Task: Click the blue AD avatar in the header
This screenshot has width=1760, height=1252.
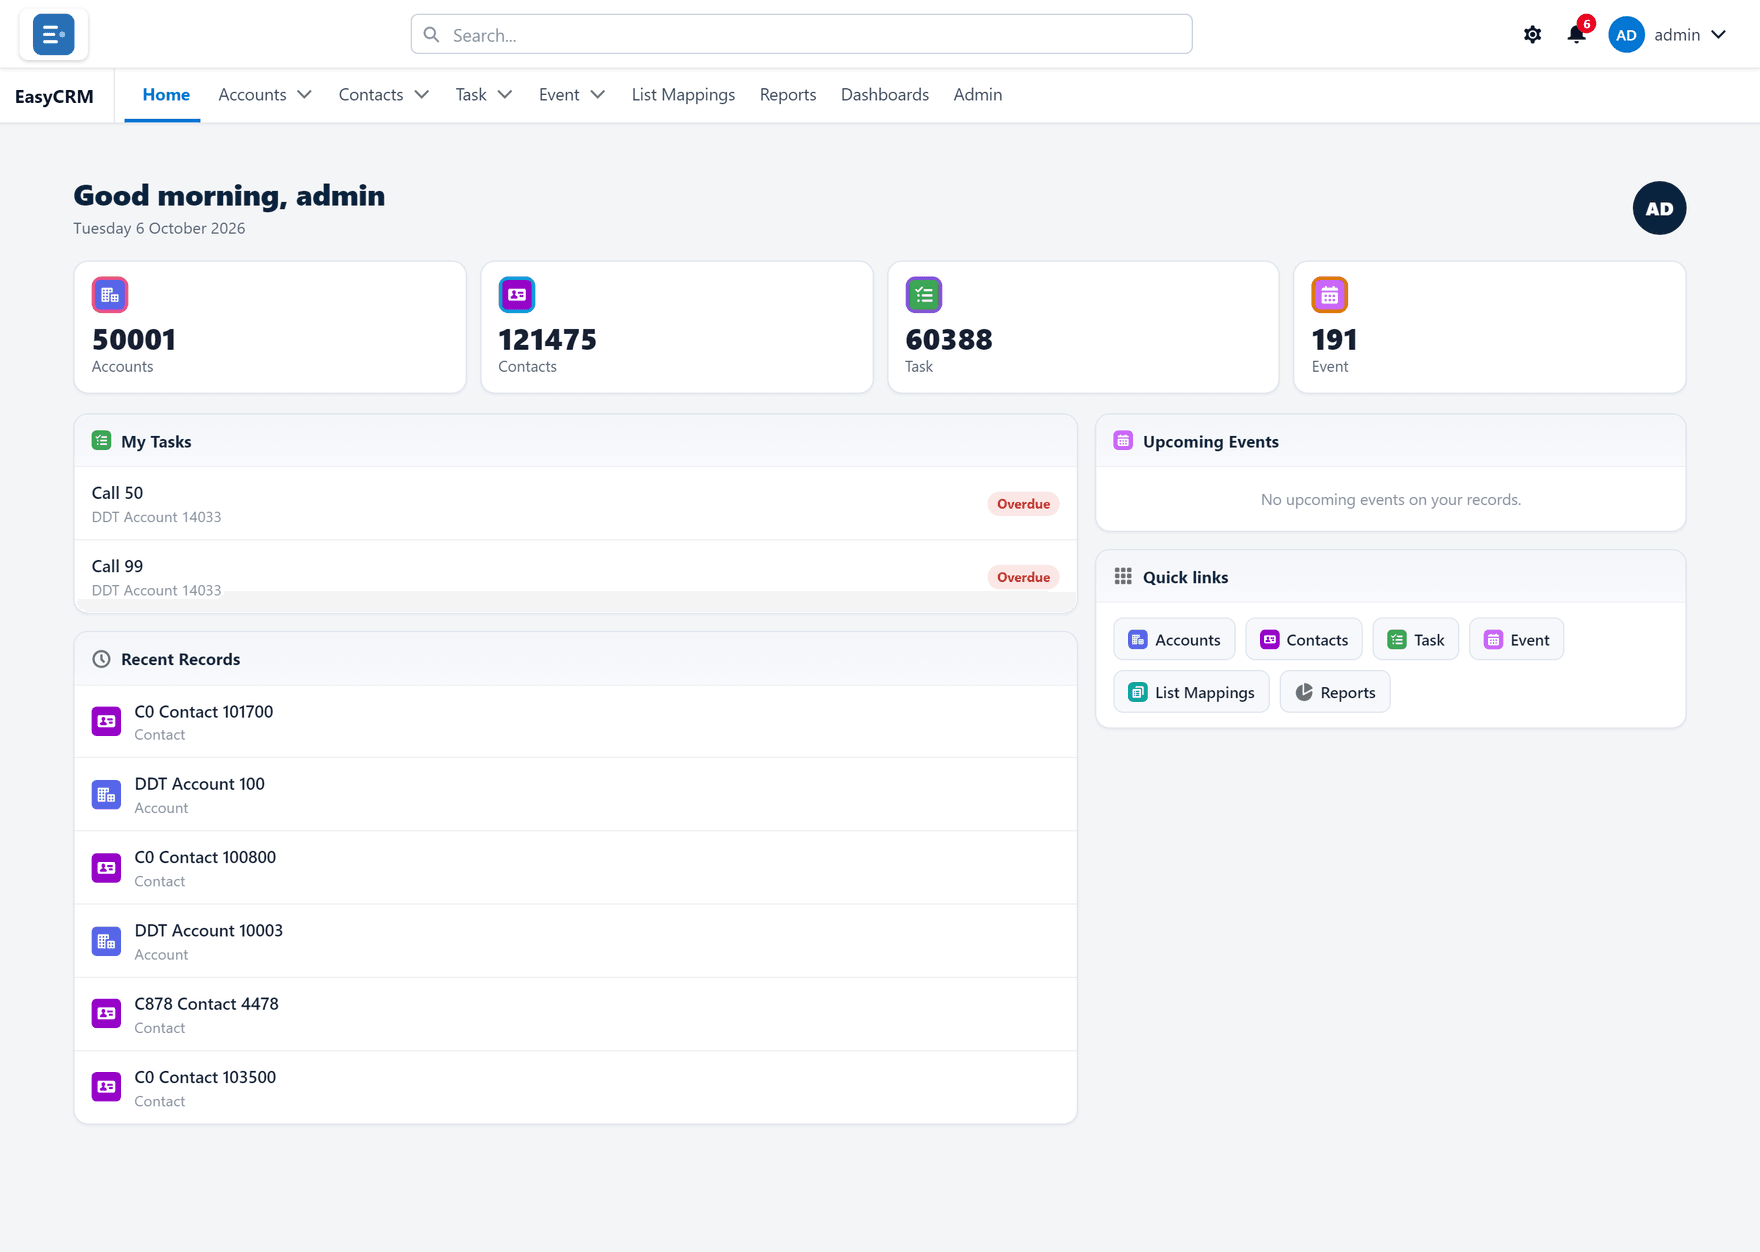Action: click(1626, 35)
